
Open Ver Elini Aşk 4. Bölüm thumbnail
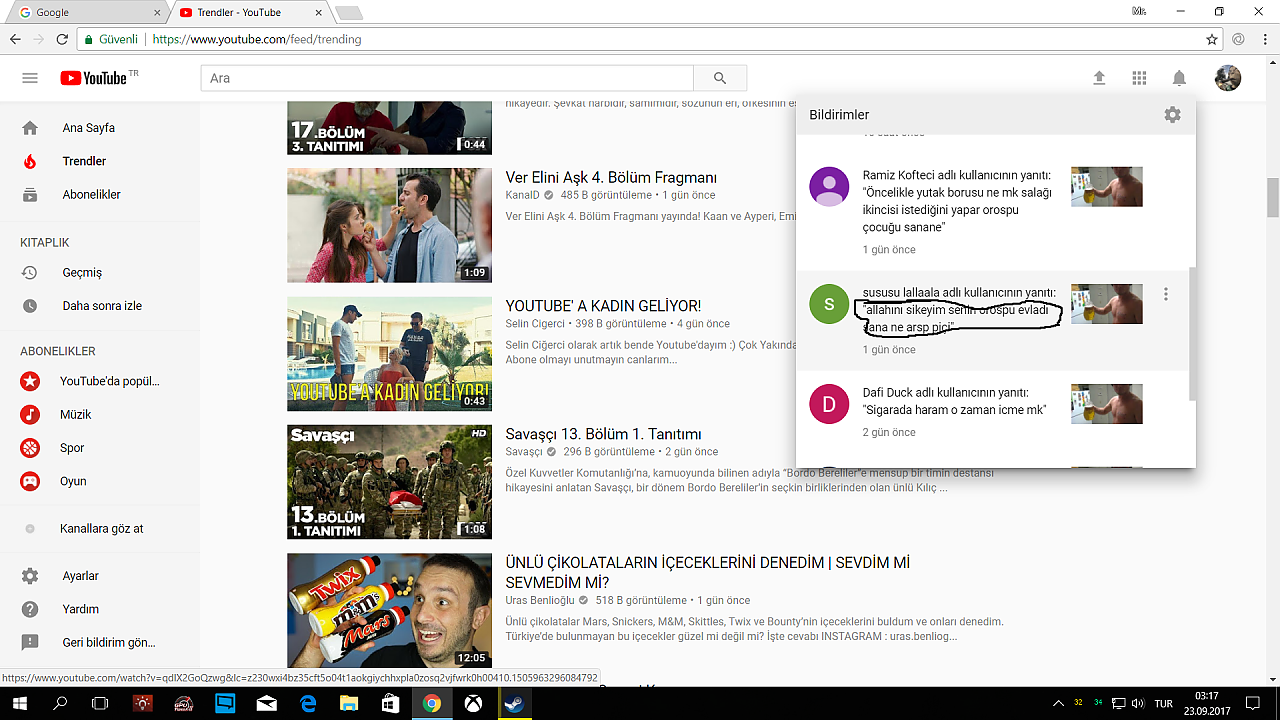click(x=389, y=225)
